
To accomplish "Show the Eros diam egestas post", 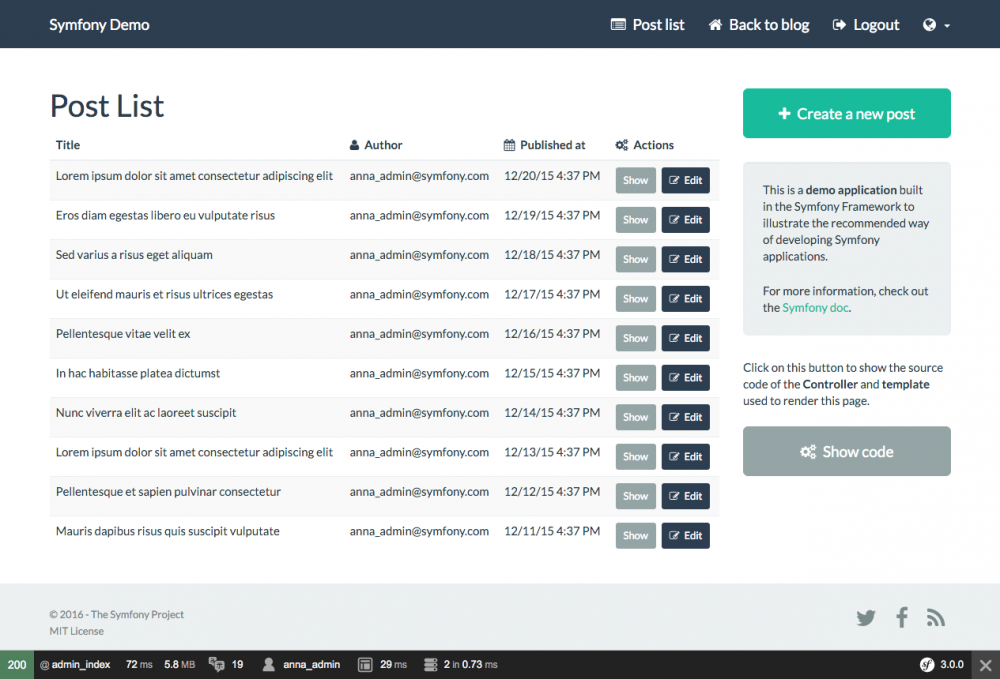I will pyautogui.click(x=635, y=220).
